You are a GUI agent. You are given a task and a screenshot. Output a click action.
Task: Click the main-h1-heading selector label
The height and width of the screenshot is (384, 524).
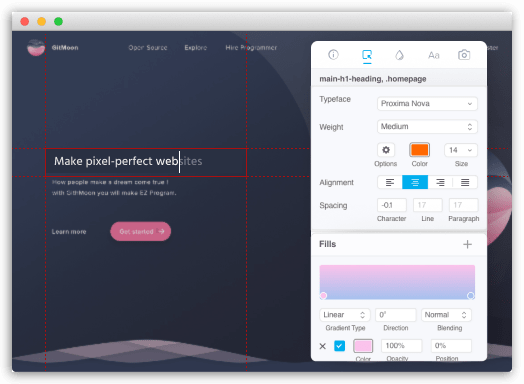[373, 79]
